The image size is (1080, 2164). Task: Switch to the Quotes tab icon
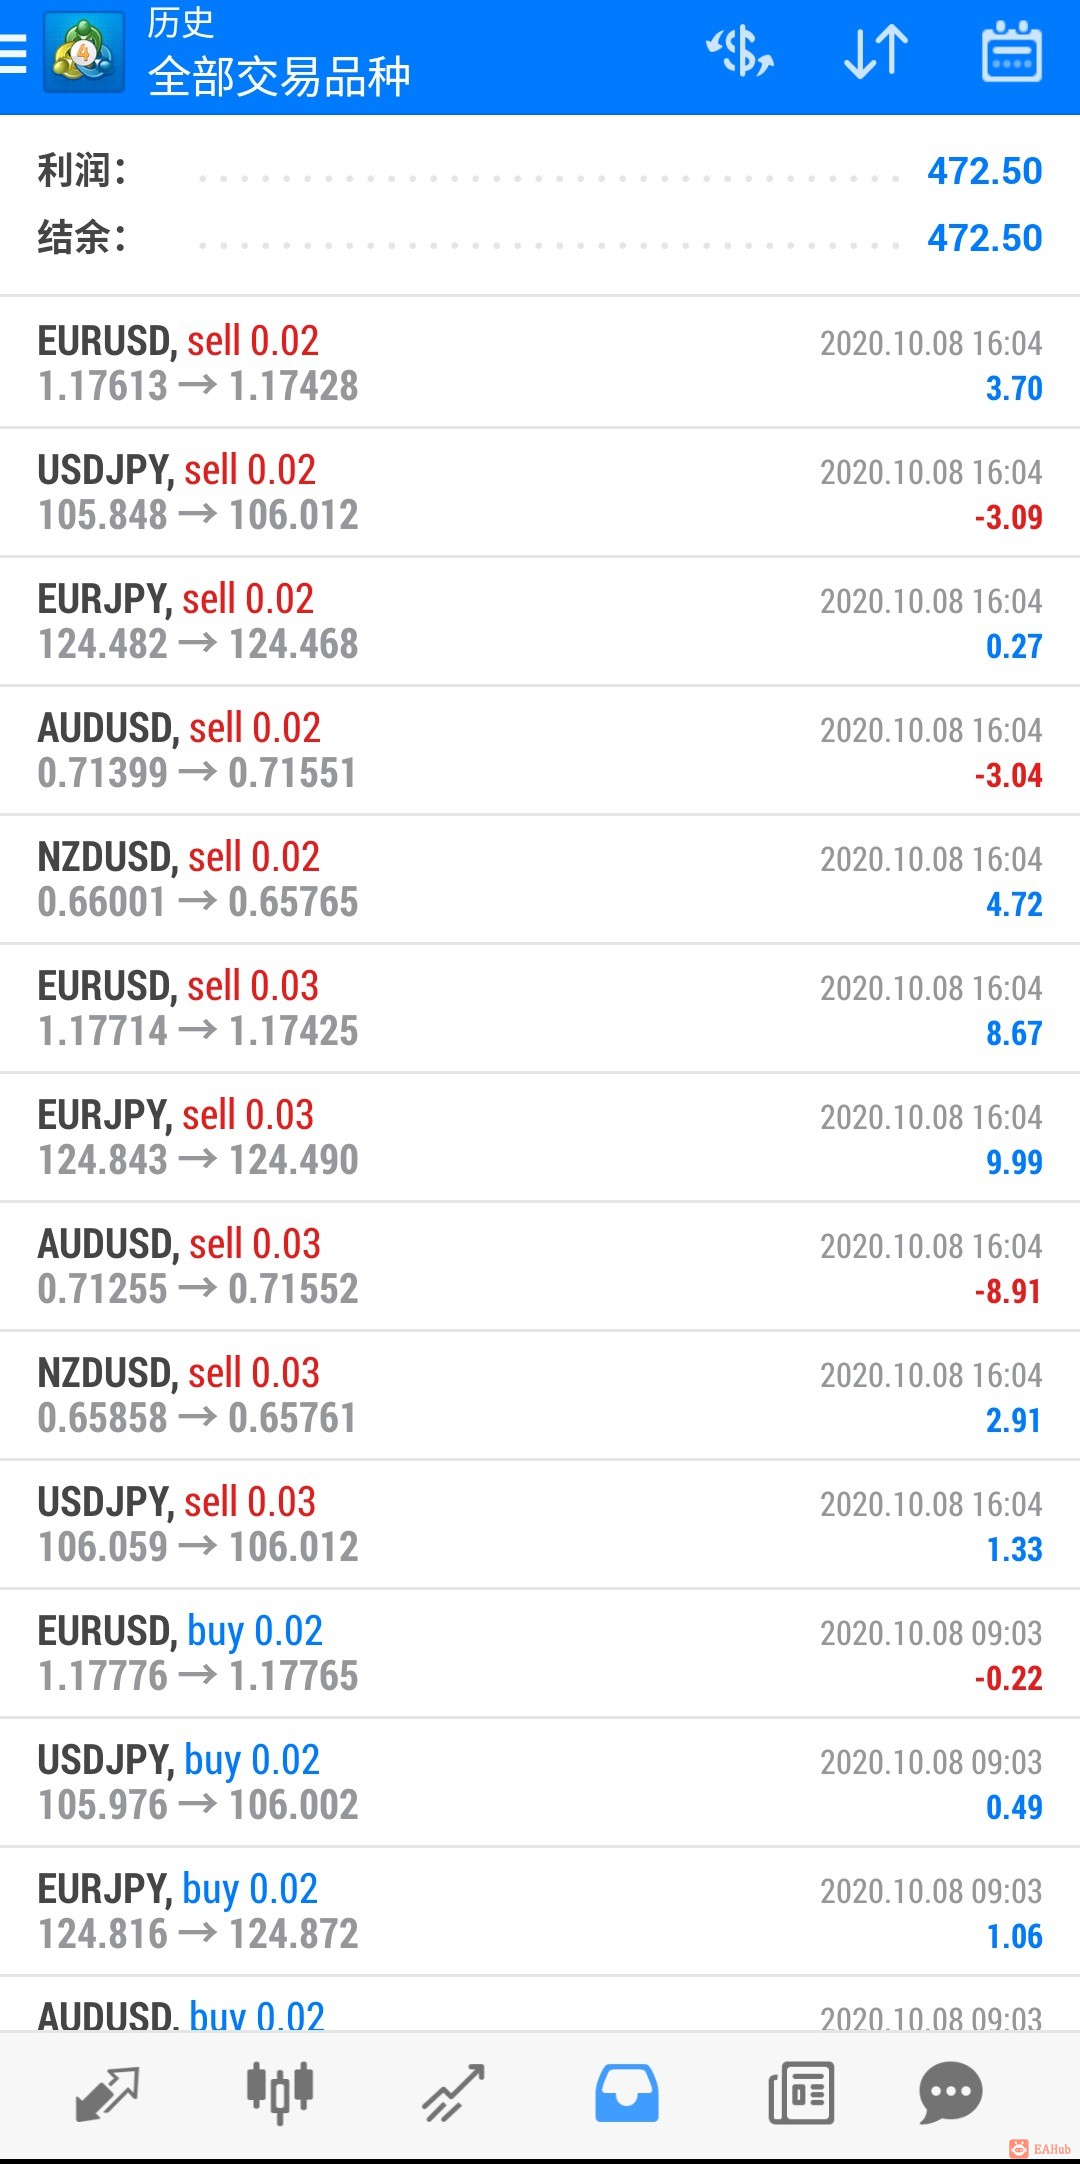point(107,2093)
